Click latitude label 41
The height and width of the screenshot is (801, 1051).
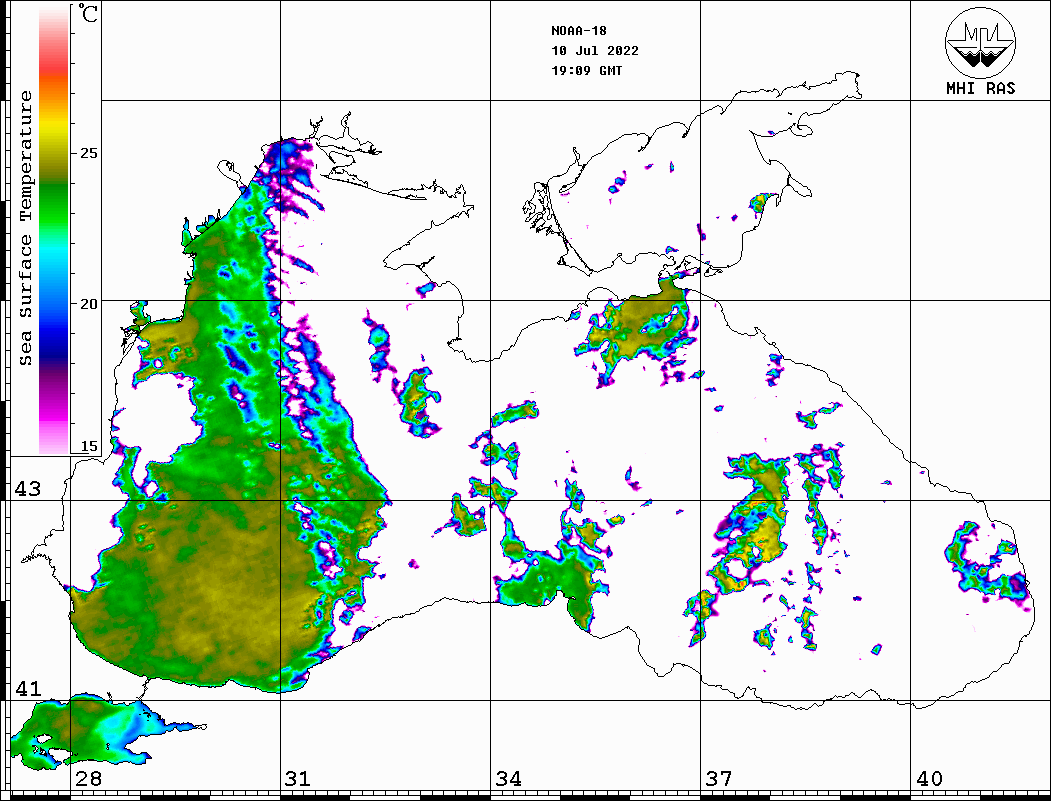tap(27, 689)
